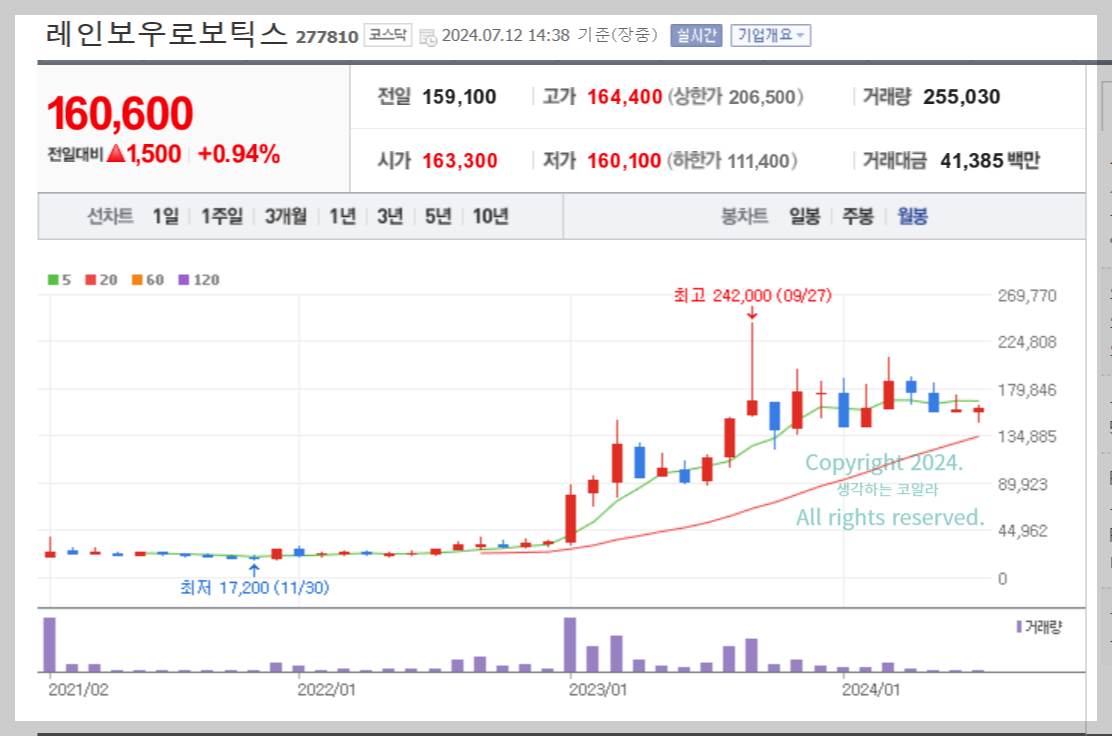1112x736 pixels.
Task: Select the 10년 line chart tab
Action: [491, 216]
